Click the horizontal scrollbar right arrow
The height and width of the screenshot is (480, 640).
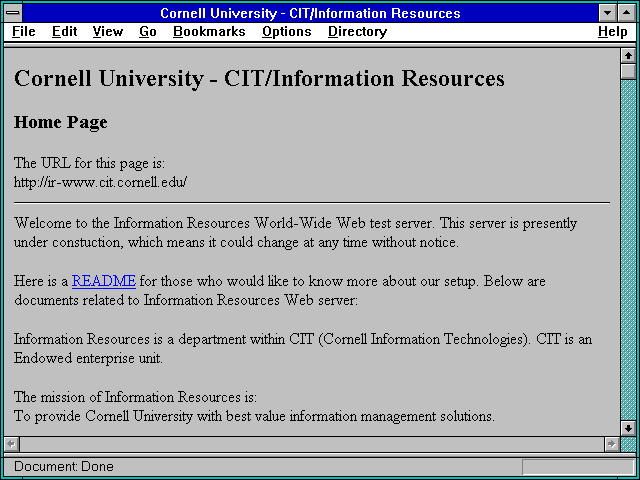point(612,444)
